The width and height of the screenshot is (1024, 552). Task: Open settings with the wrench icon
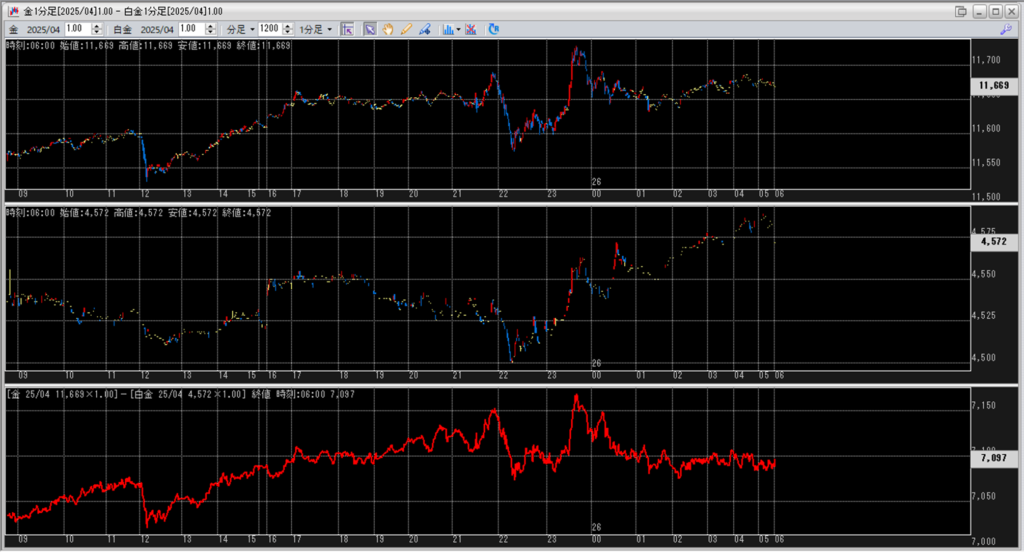click(x=1006, y=30)
